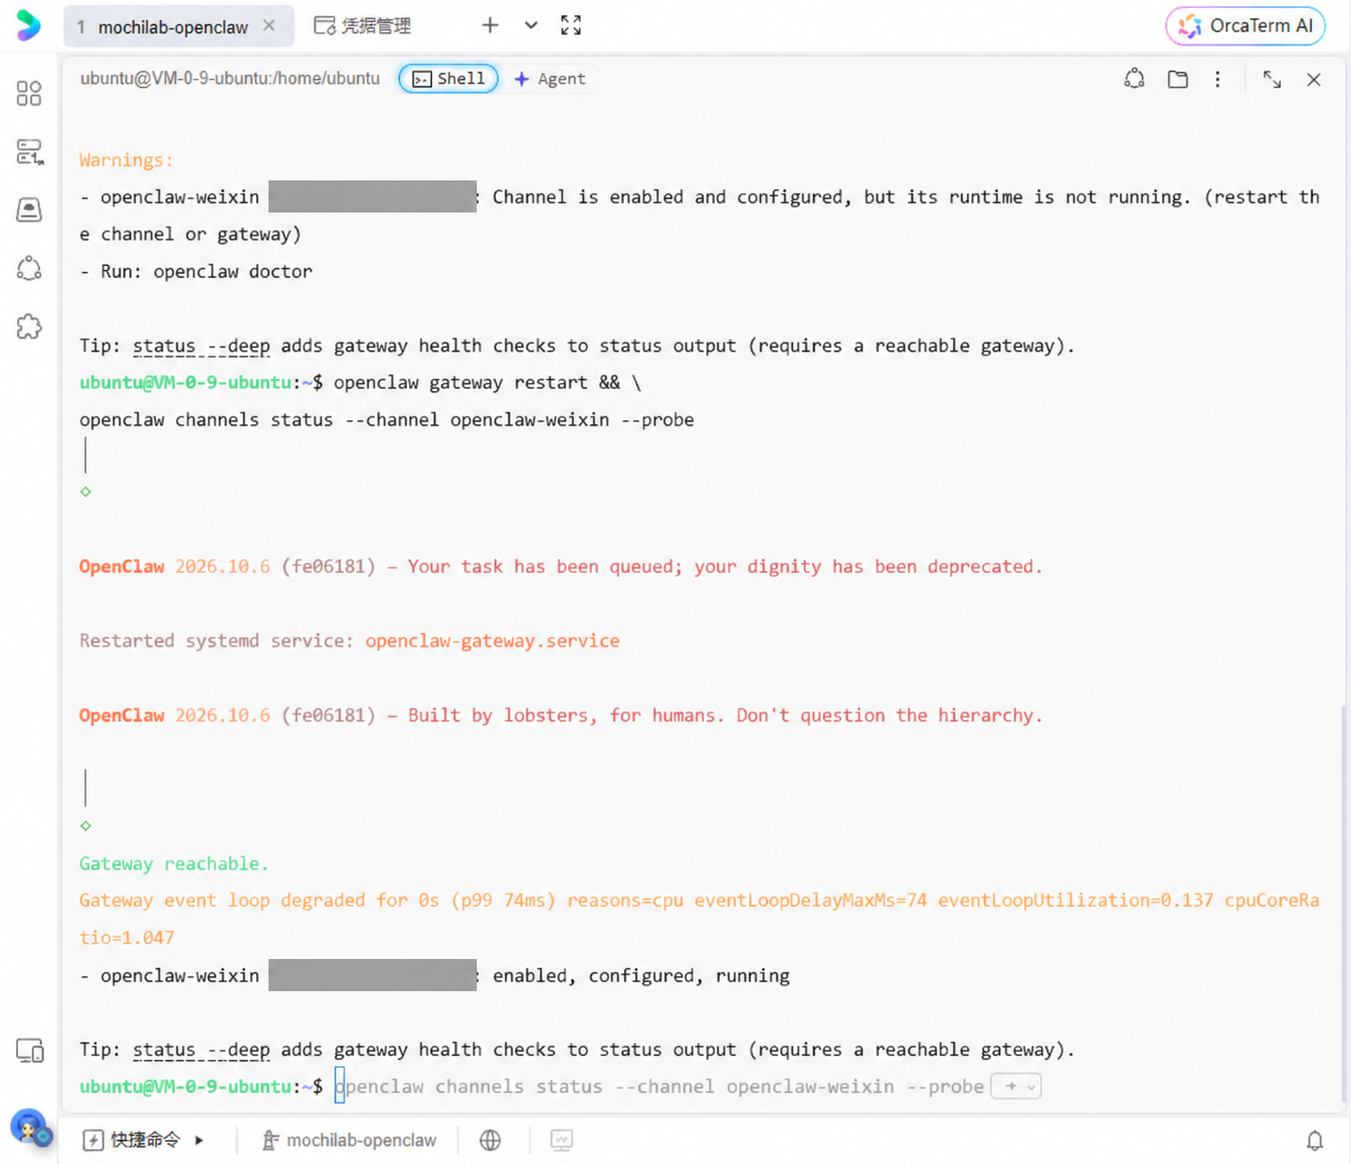
Task: Expand the new-session dropdown chevron
Action: (x=531, y=25)
